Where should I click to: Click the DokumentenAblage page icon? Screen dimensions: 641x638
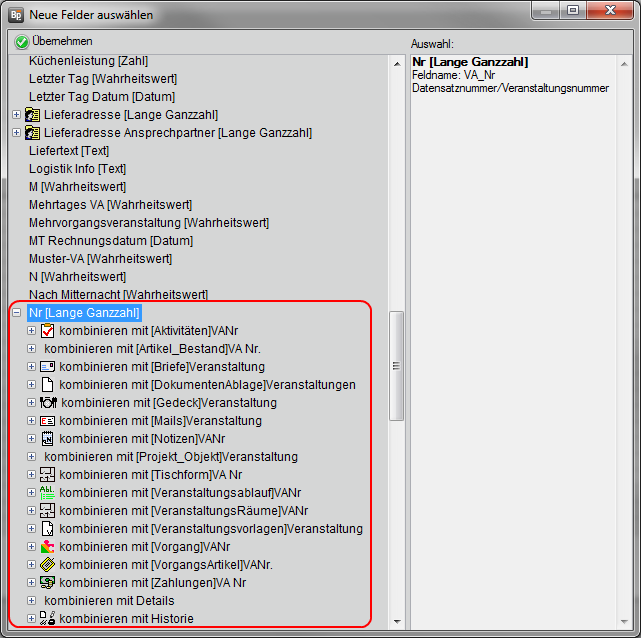(47, 385)
